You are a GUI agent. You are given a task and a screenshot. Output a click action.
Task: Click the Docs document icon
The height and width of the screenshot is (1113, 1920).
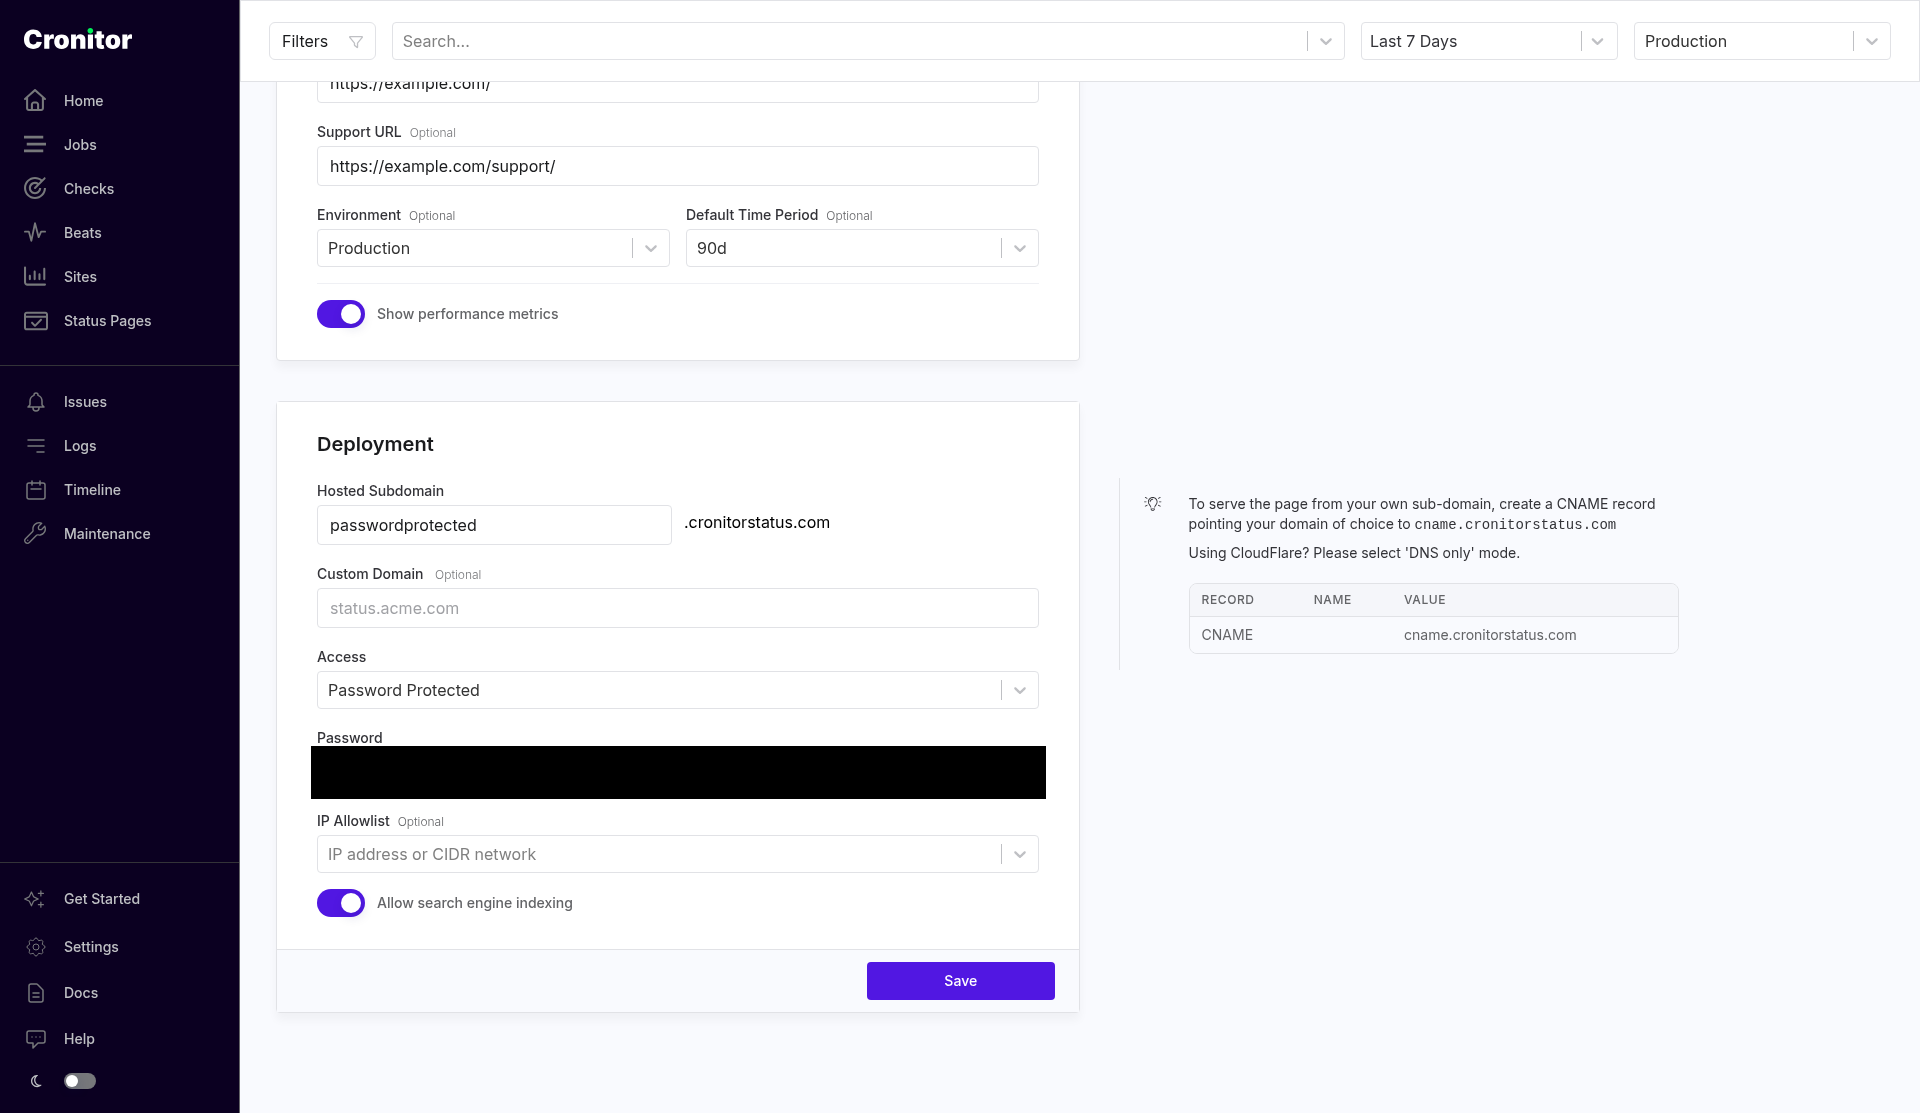35,993
